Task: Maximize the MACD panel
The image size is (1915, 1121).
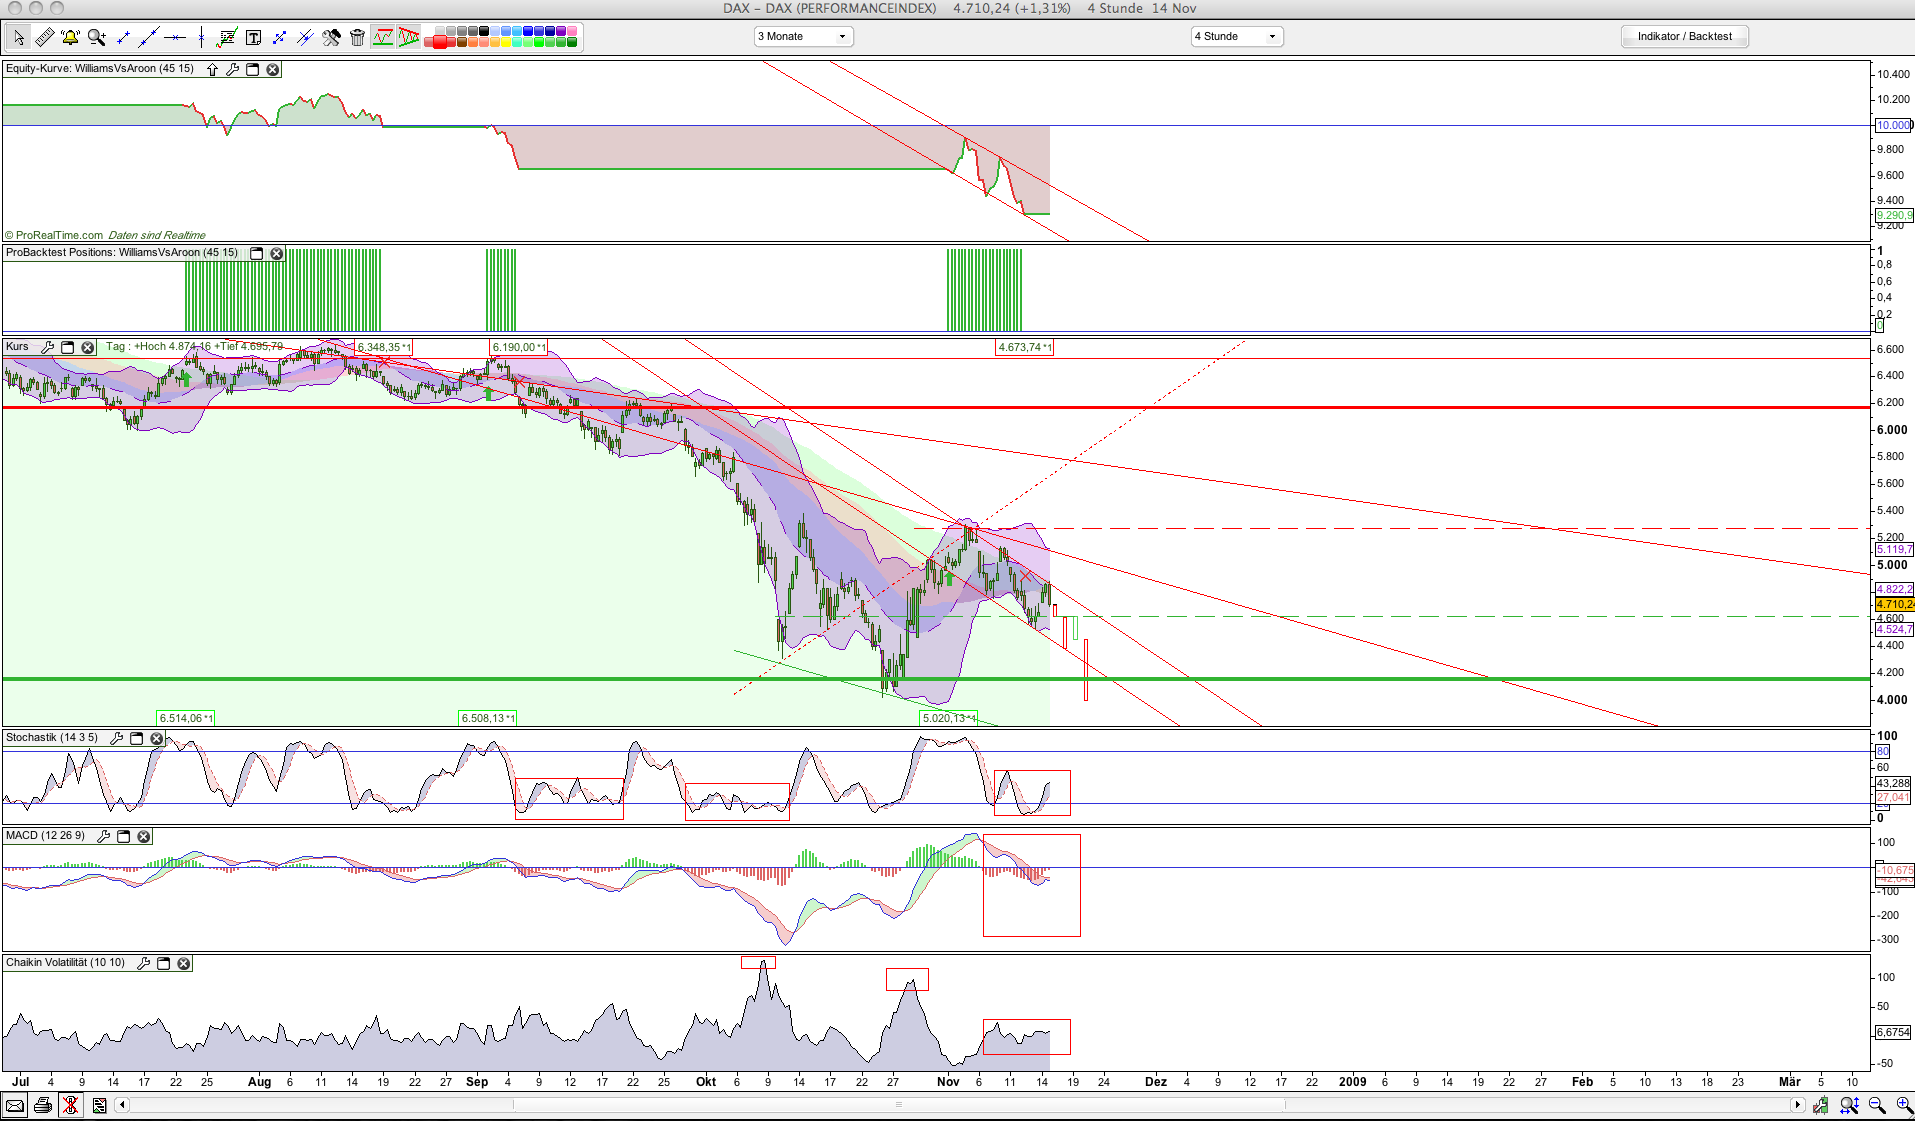Action: point(123,836)
